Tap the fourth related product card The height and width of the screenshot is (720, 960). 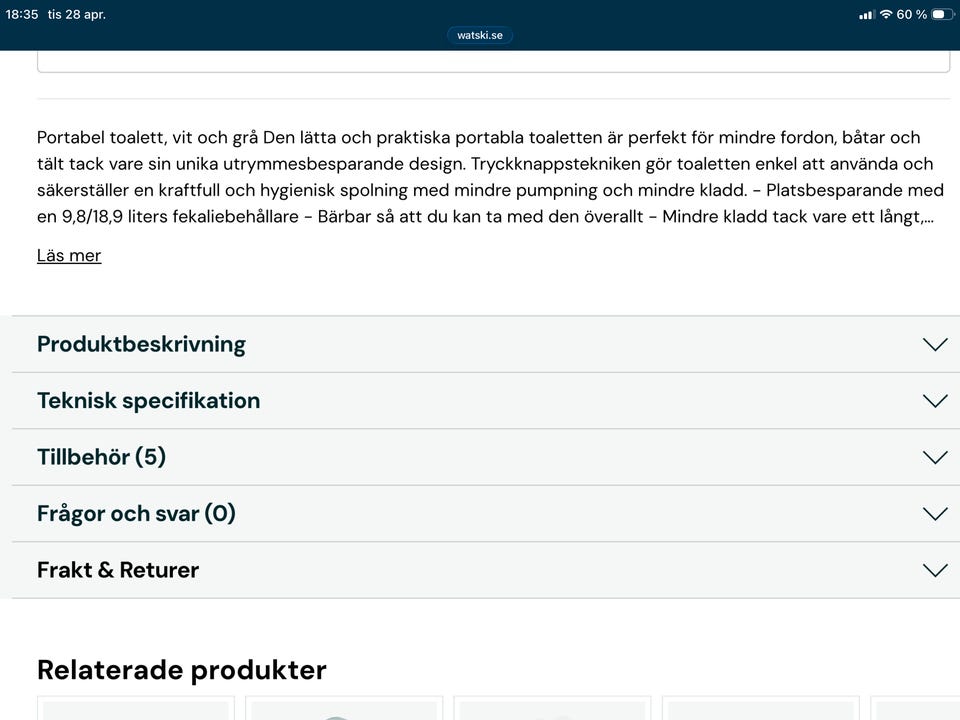[x=760, y=708]
